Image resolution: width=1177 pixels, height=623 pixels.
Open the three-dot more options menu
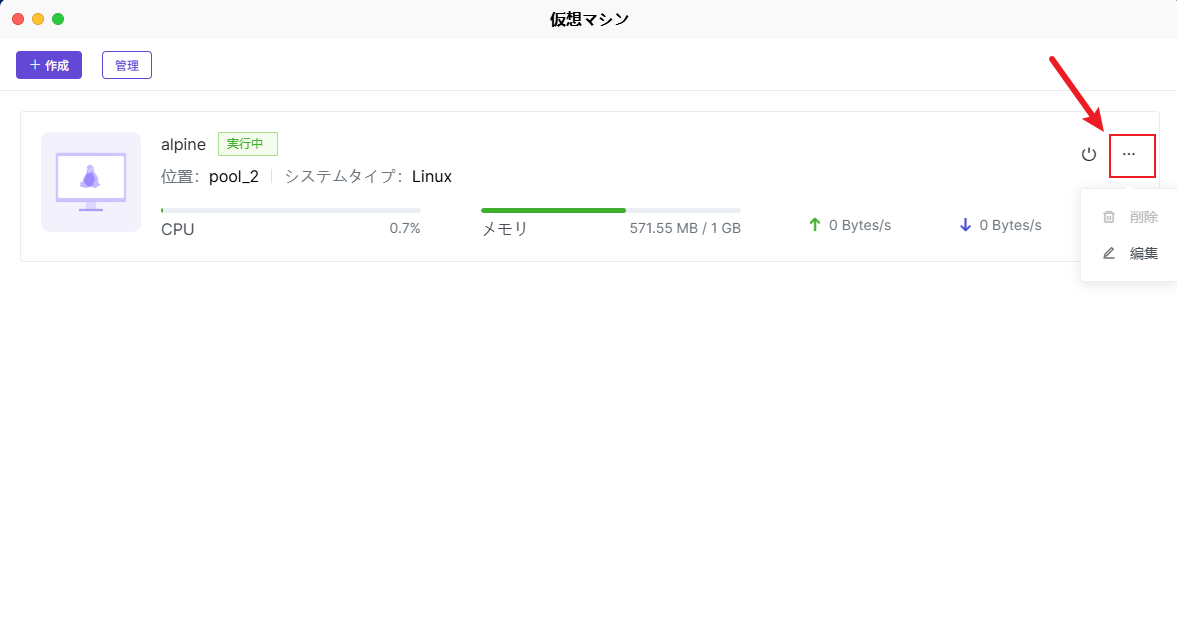click(x=1129, y=155)
